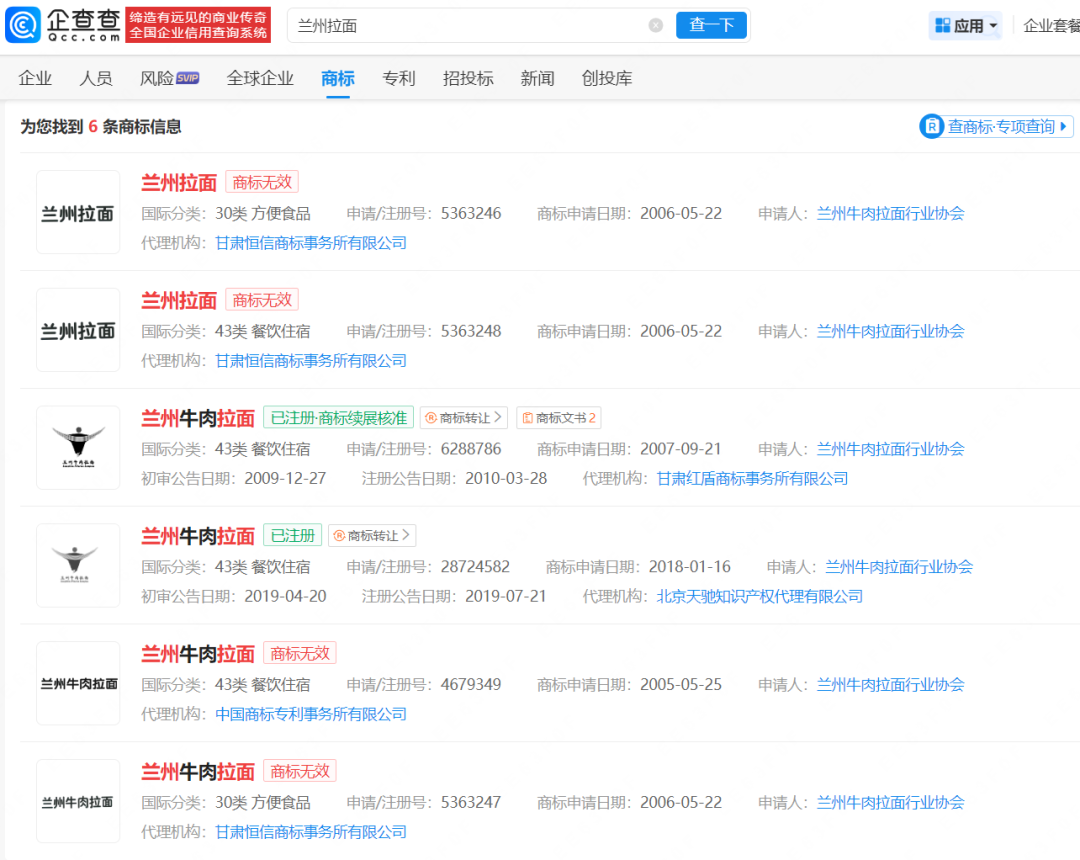Open 兰州牛肉拉面 title of registration 4679349
1080x860 pixels.
click(x=198, y=653)
